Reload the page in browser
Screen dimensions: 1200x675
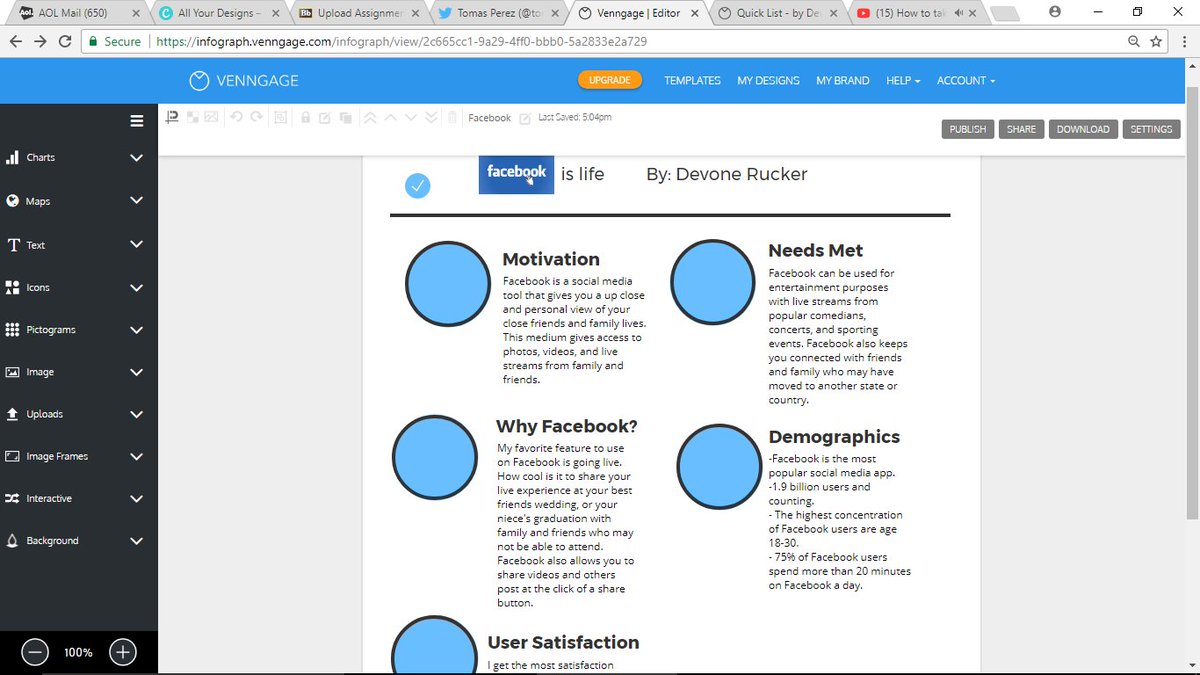point(65,42)
